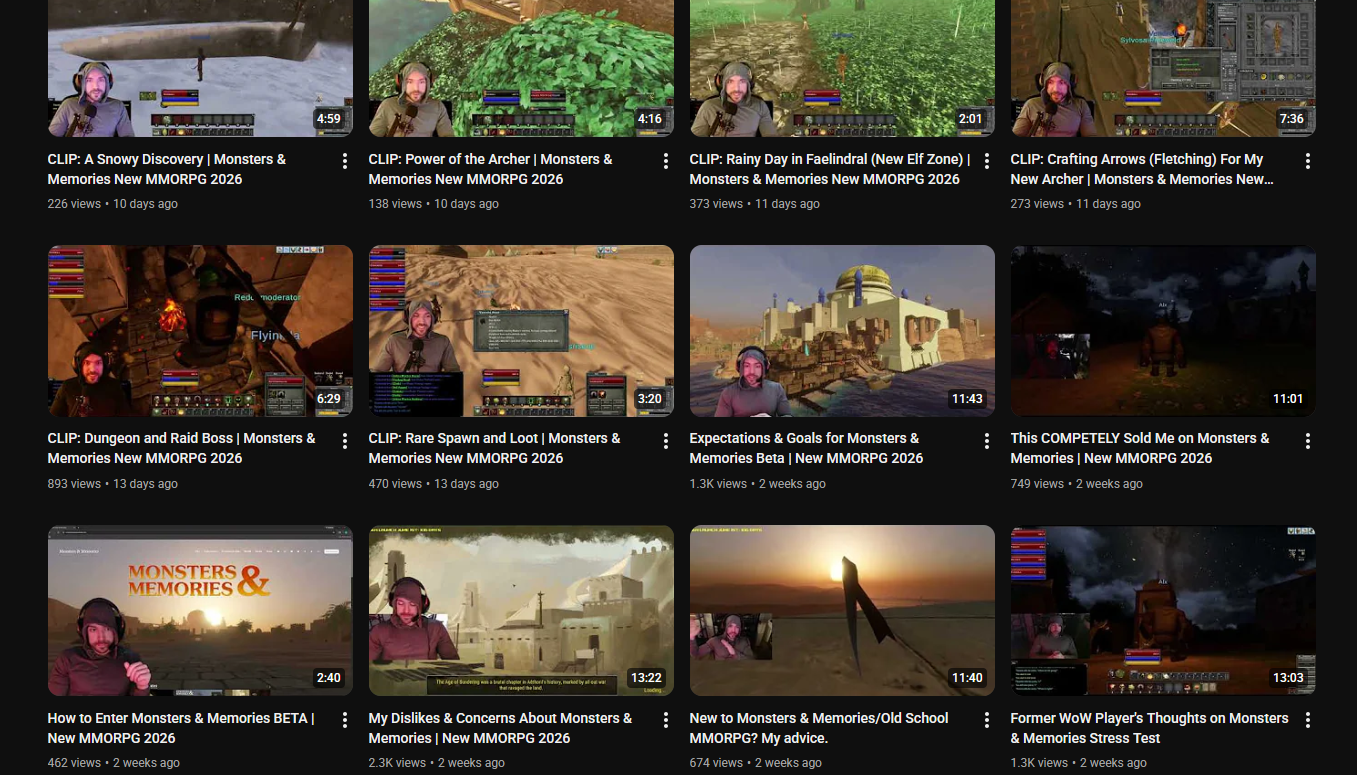
Task: Click the Former WoW Player's Thoughts thumbnail
Action: click(1163, 610)
